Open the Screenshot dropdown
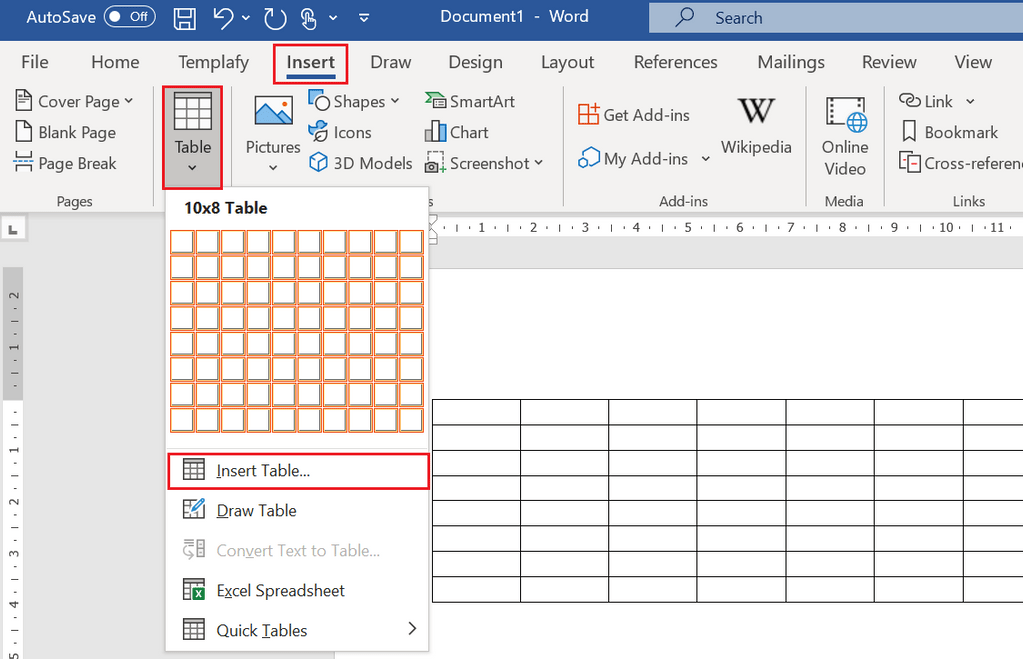The width and height of the screenshot is (1023, 659). (x=538, y=163)
